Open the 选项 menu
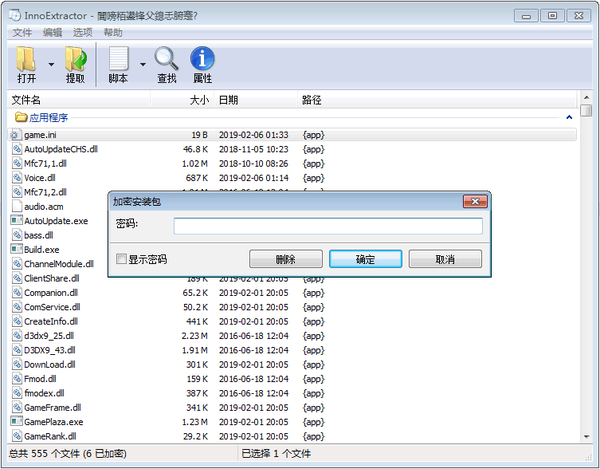The width and height of the screenshot is (600, 469). tap(83, 33)
